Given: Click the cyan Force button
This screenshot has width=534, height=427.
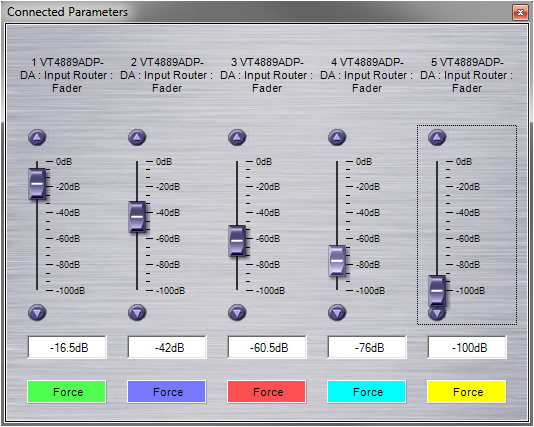Looking at the screenshot, I should [x=367, y=392].
